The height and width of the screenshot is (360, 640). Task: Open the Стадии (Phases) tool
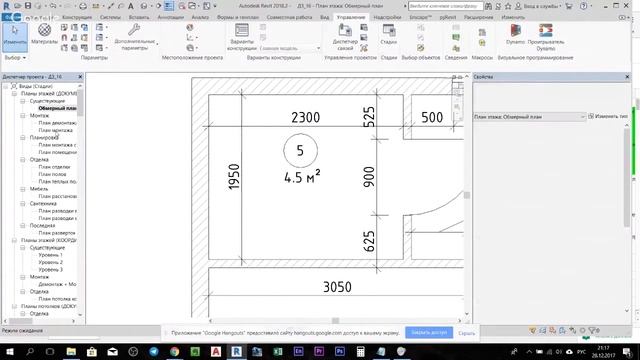[x=389, y=34]
